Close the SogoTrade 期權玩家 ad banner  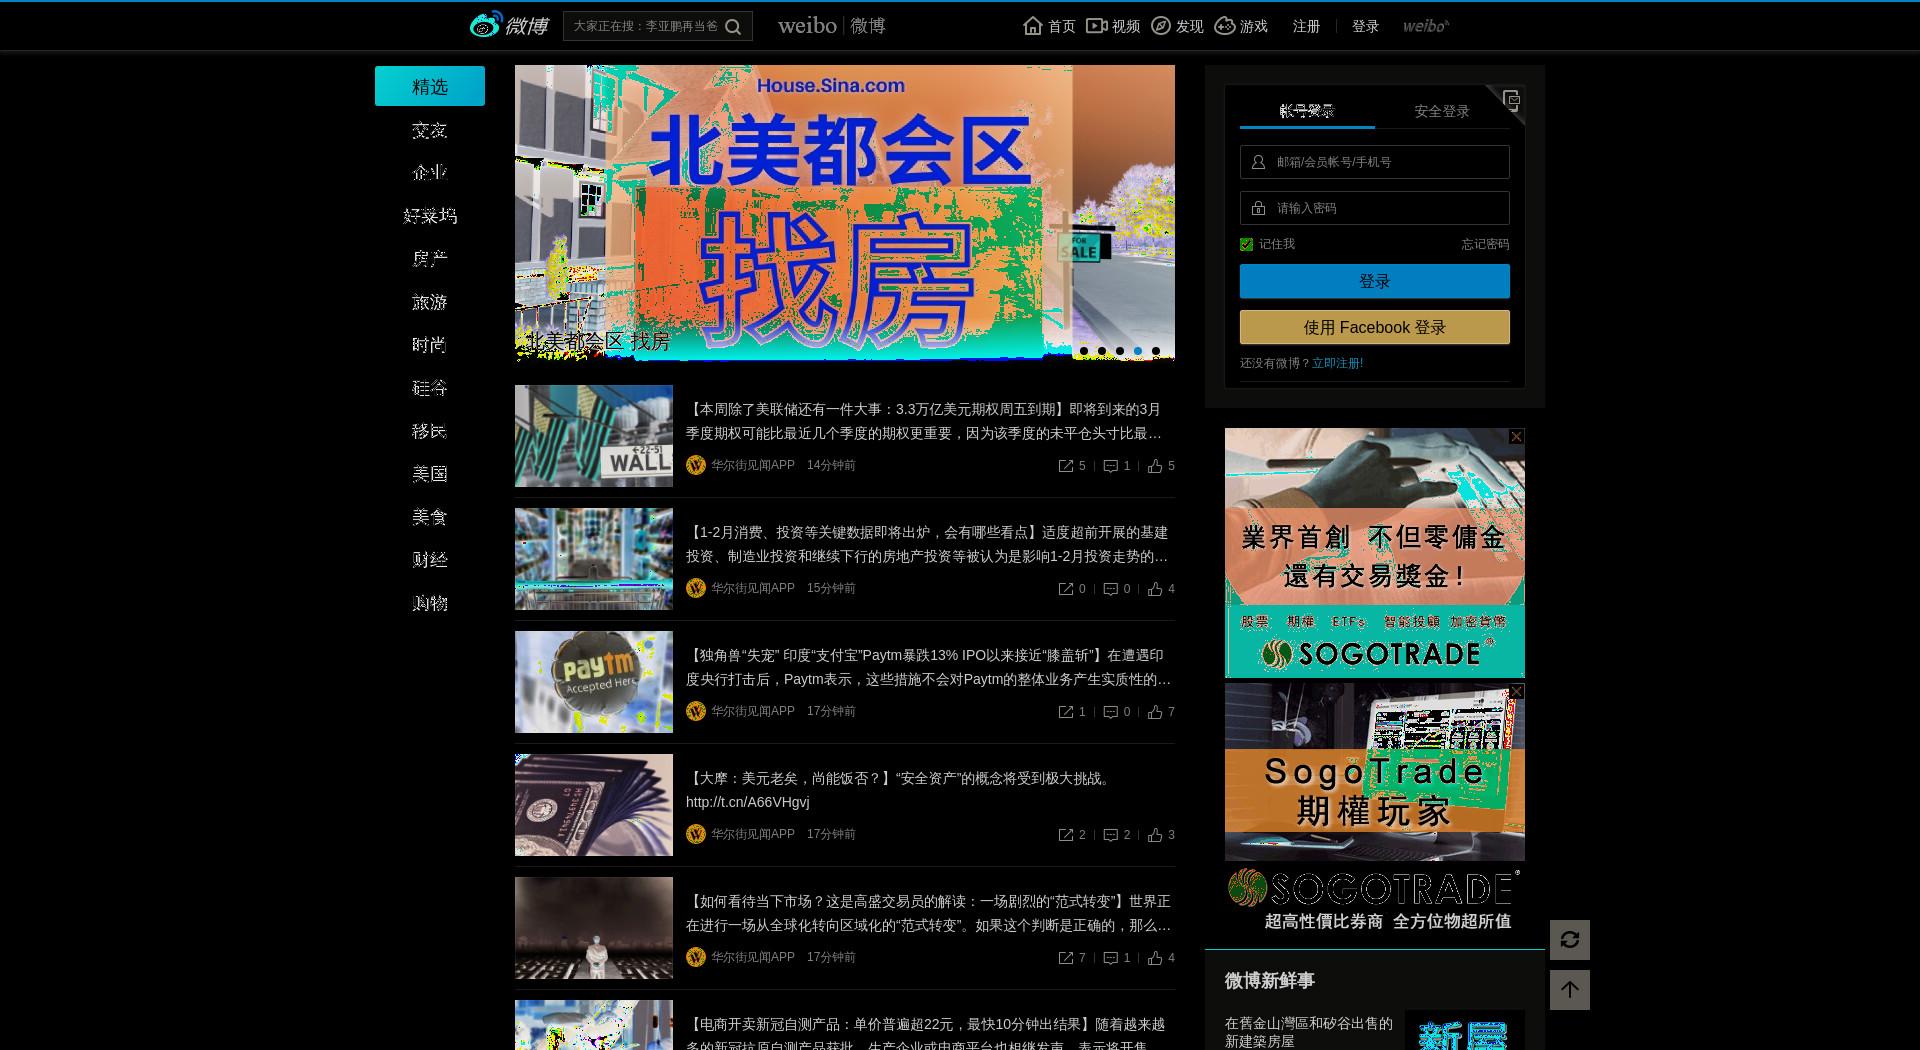(1516, 692)
